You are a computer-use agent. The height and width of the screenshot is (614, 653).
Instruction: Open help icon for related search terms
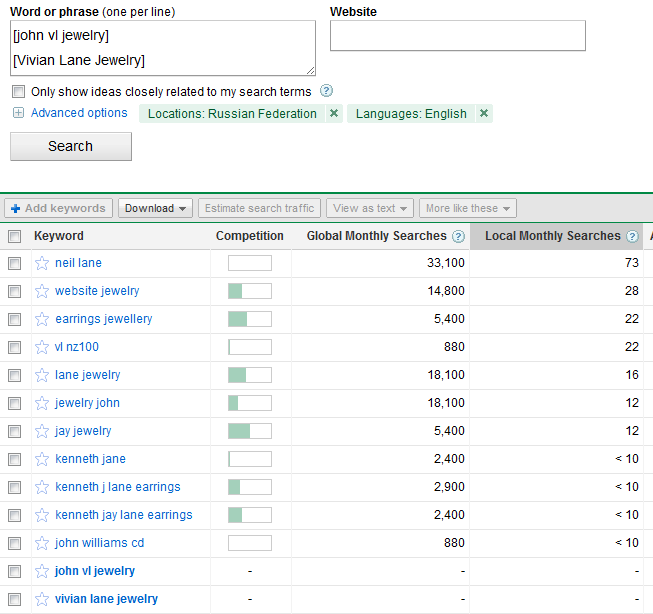click(x=326, y=91)
